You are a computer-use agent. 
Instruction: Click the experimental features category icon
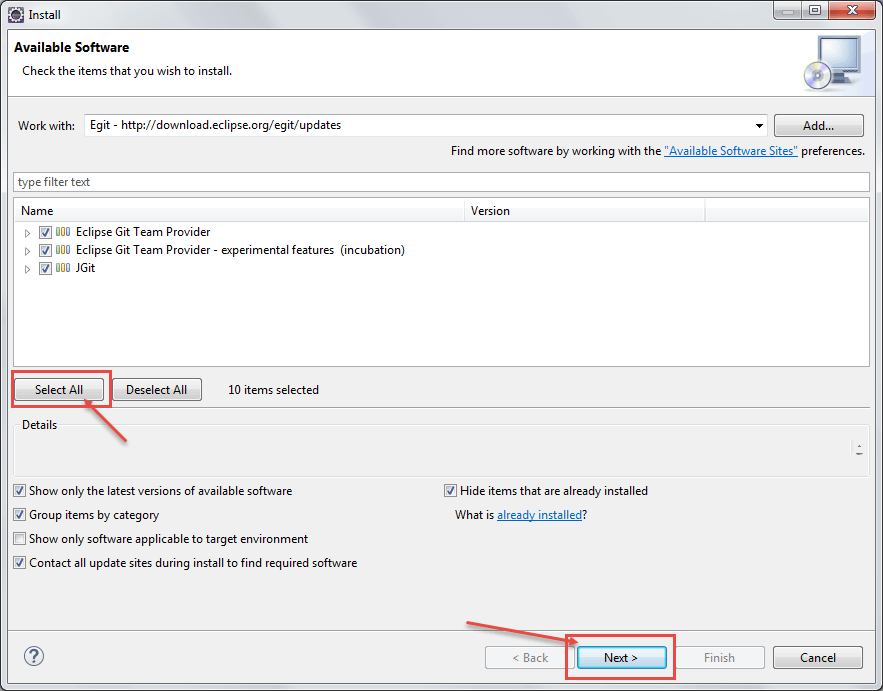click(x=63, y=250)
